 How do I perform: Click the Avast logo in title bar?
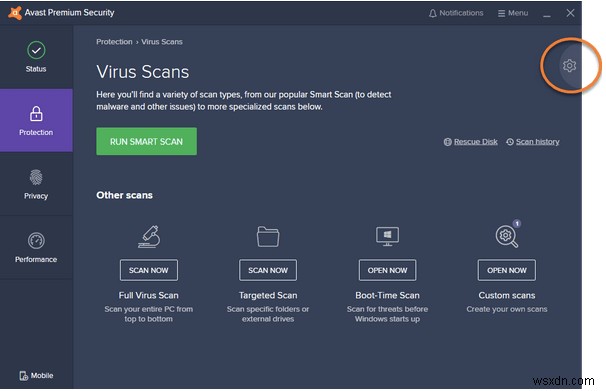pos(15,13)
